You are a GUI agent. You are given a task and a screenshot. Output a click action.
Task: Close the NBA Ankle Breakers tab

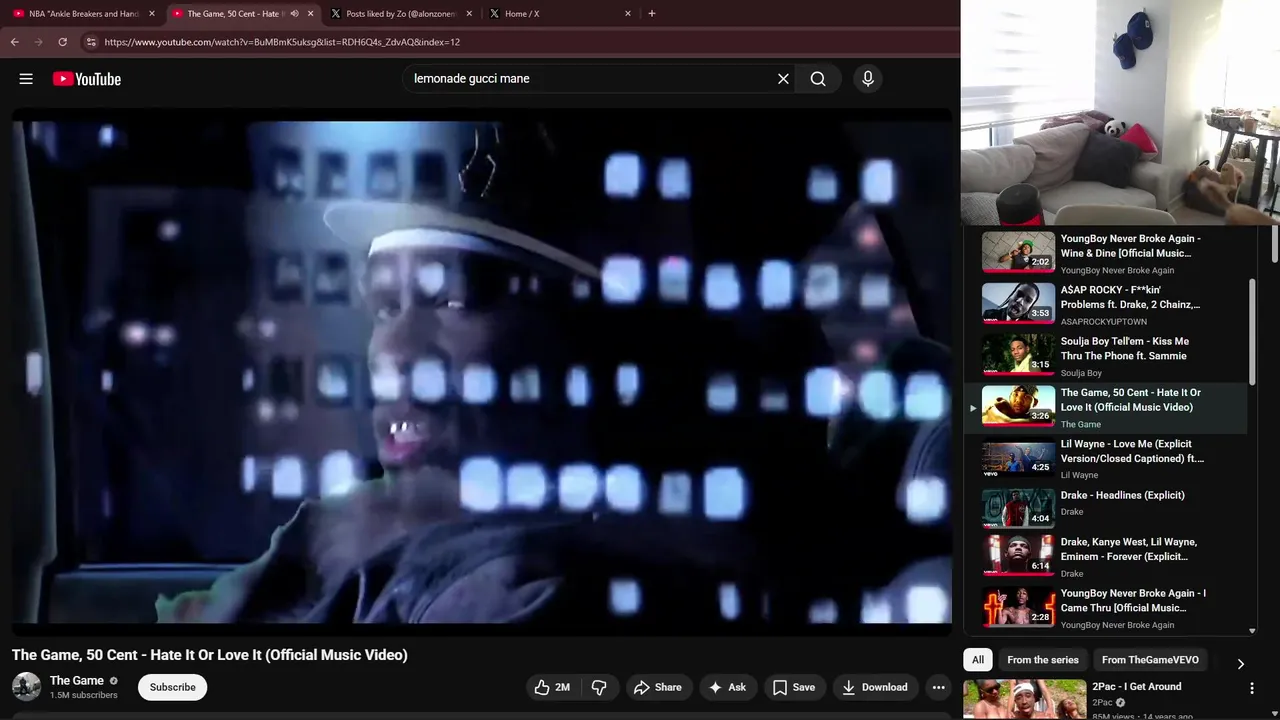coord(152,14)
